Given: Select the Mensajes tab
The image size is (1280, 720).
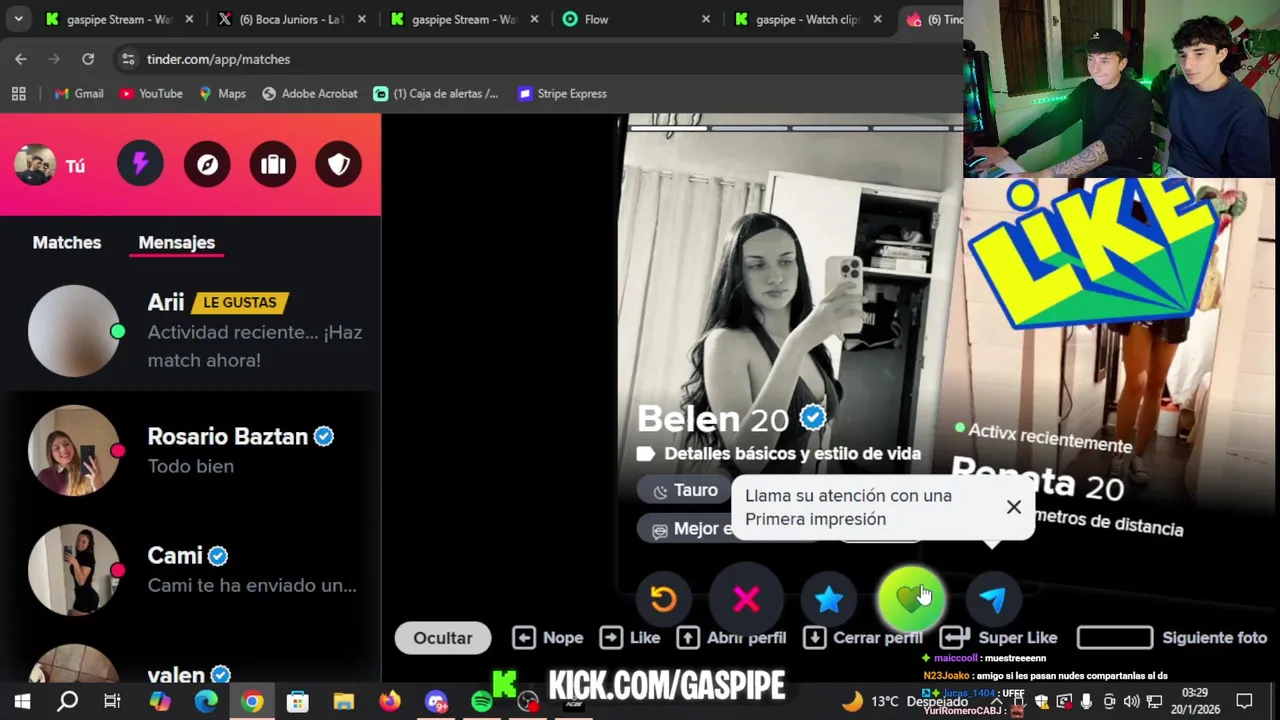Looking at the screenshot, I should [x=176, y=242].
